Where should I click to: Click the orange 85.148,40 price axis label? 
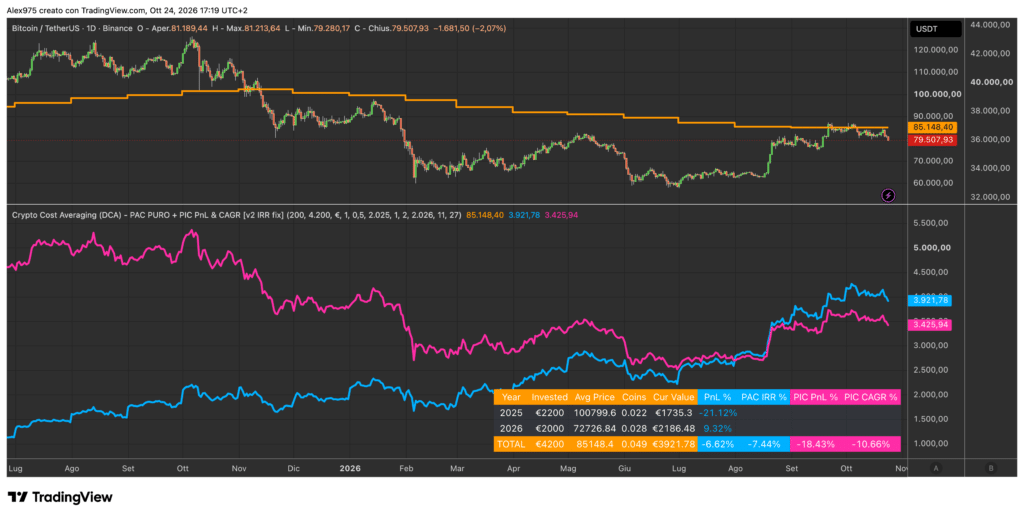point(933,127)
